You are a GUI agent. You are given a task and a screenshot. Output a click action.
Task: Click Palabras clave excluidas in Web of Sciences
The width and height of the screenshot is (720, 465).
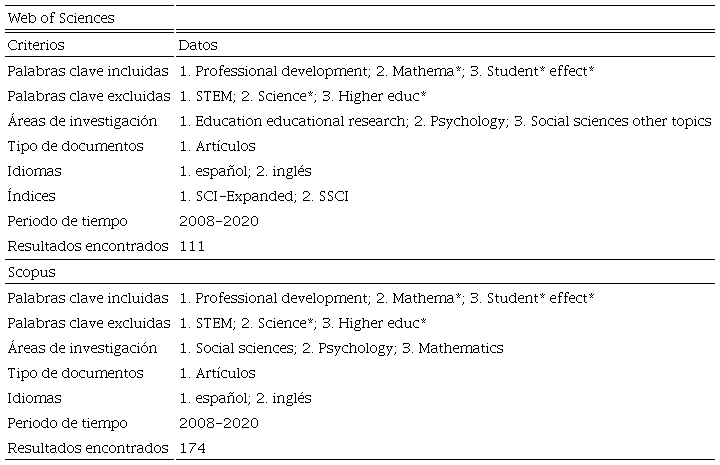tap(88, 96)
